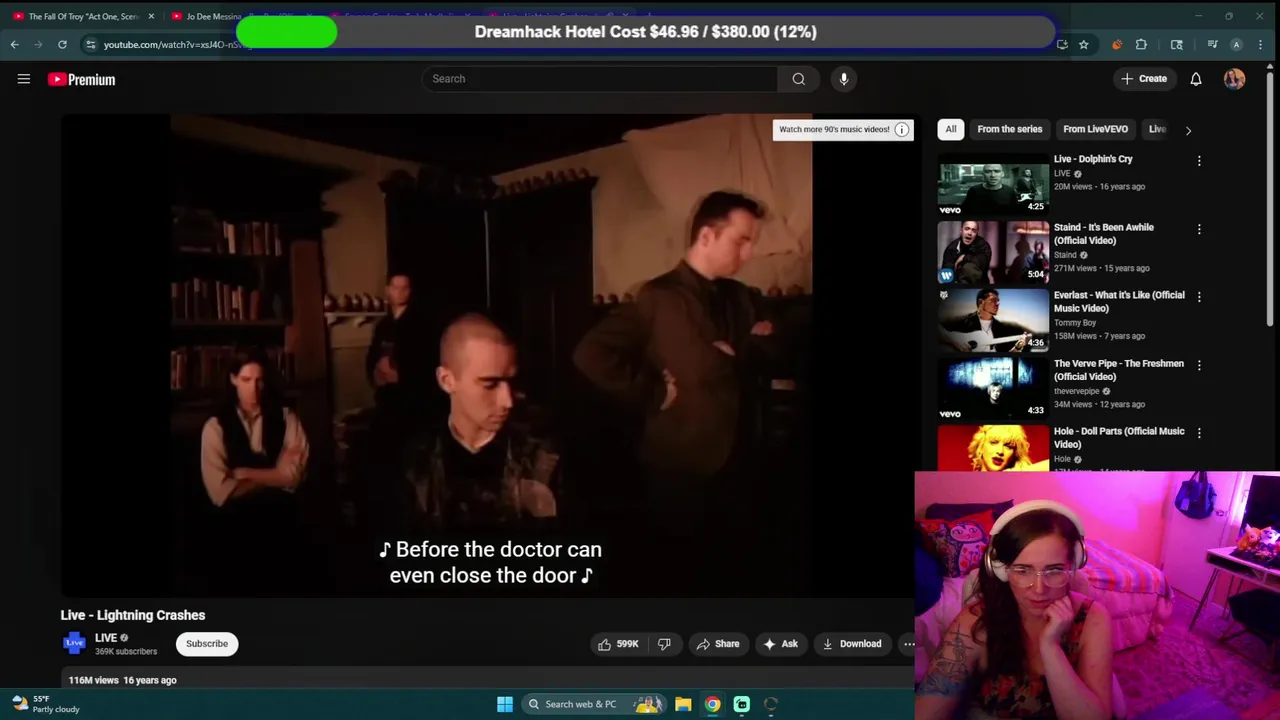Select the All filter chip
1280x720 pixels.
(x=951, y=129)
